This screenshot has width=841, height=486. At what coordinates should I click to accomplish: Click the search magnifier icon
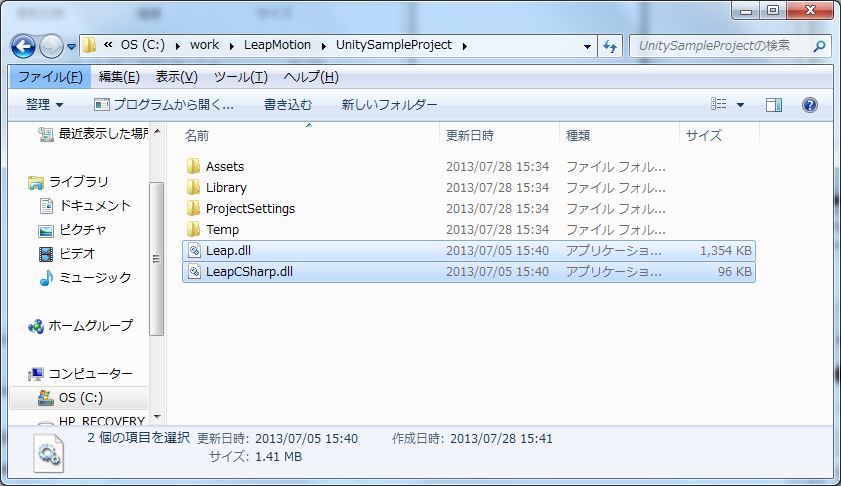tap(819, 47)
